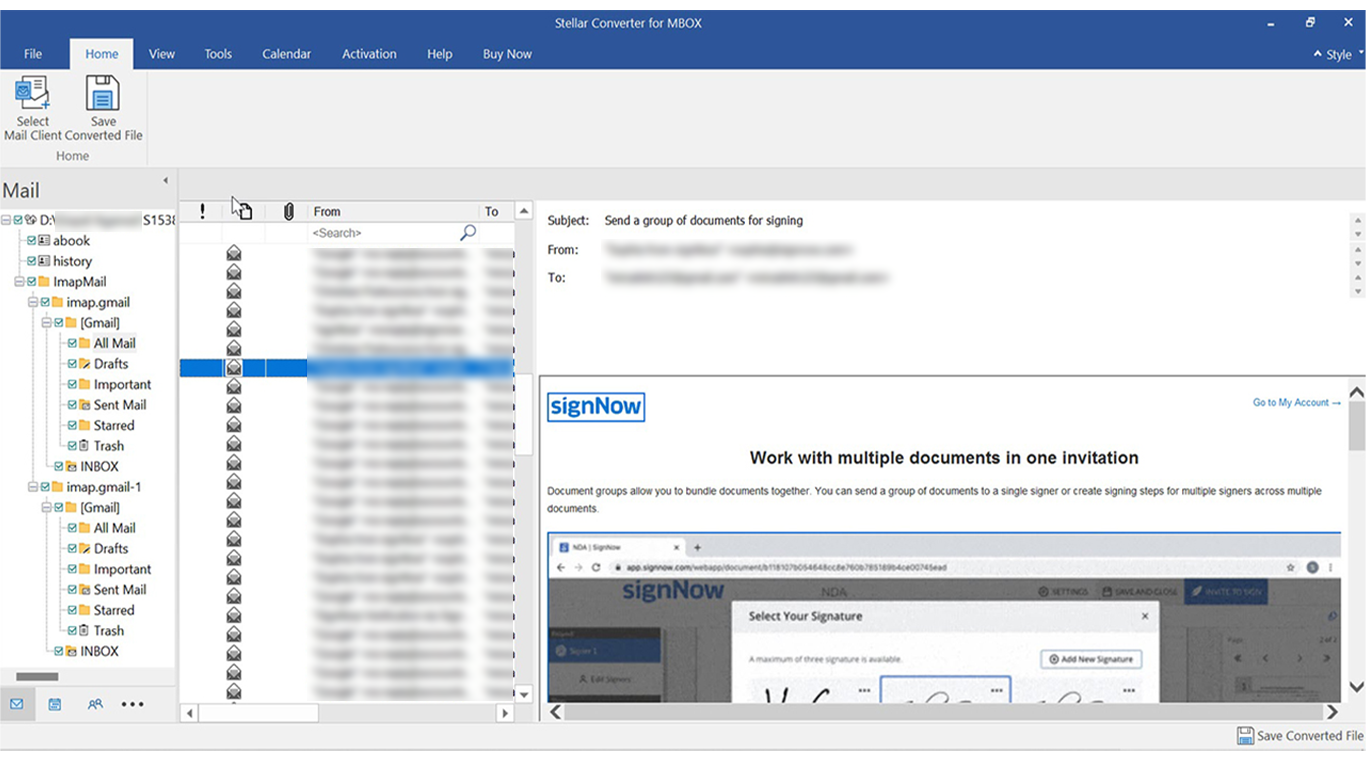Toggle the Starred checkbox under imap.gmail
This screenshot has width=1366, height=768.
coord(72,425)
